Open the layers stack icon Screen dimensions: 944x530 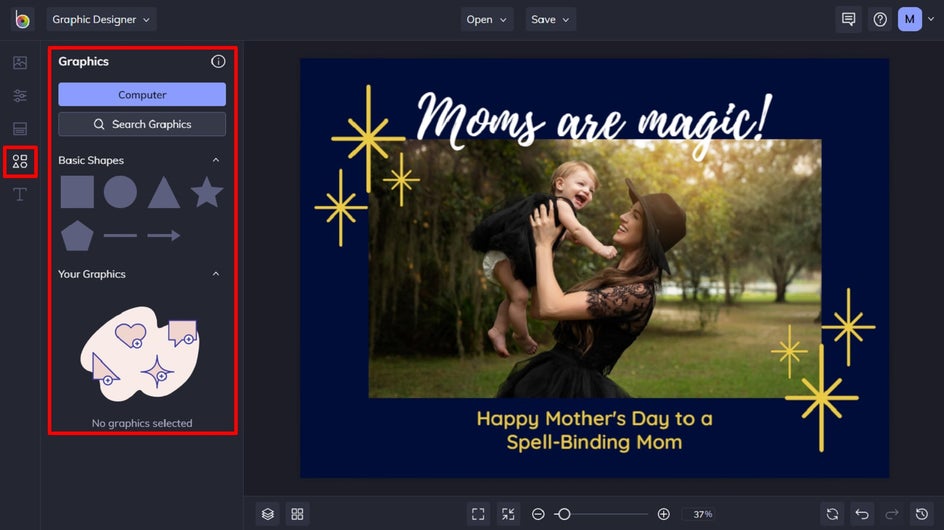pos(268,514)
